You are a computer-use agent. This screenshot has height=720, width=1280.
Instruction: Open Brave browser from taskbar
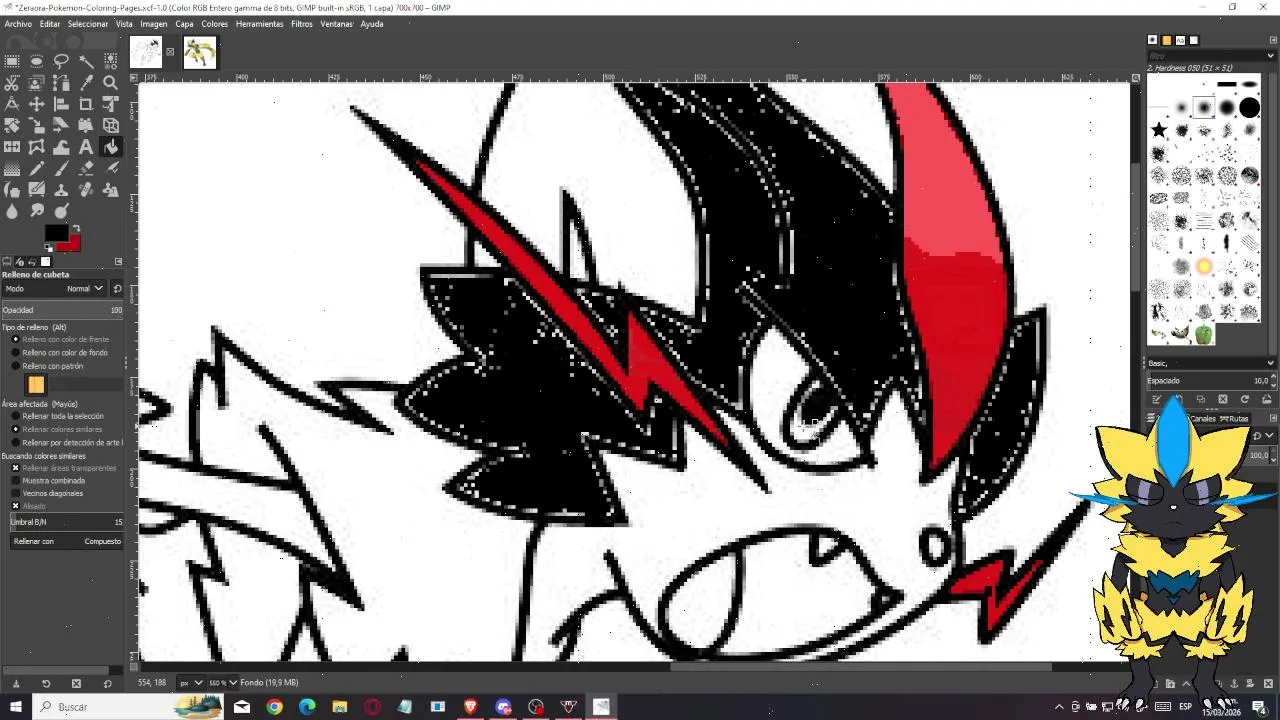coord(470,707)
